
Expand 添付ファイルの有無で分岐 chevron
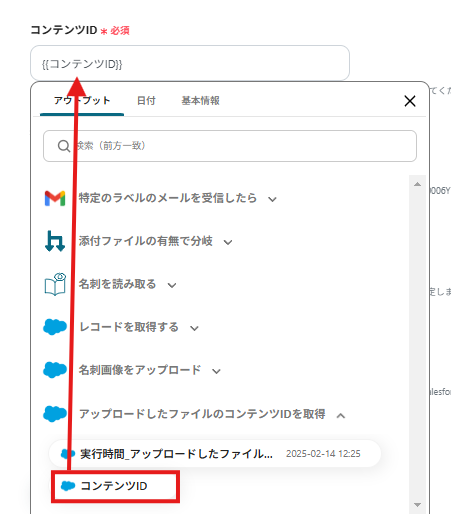(x=228, y=242)
